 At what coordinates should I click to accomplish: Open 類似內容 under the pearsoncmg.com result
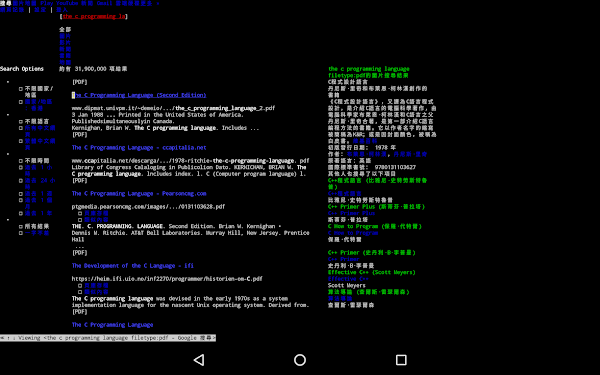point(96,220)
